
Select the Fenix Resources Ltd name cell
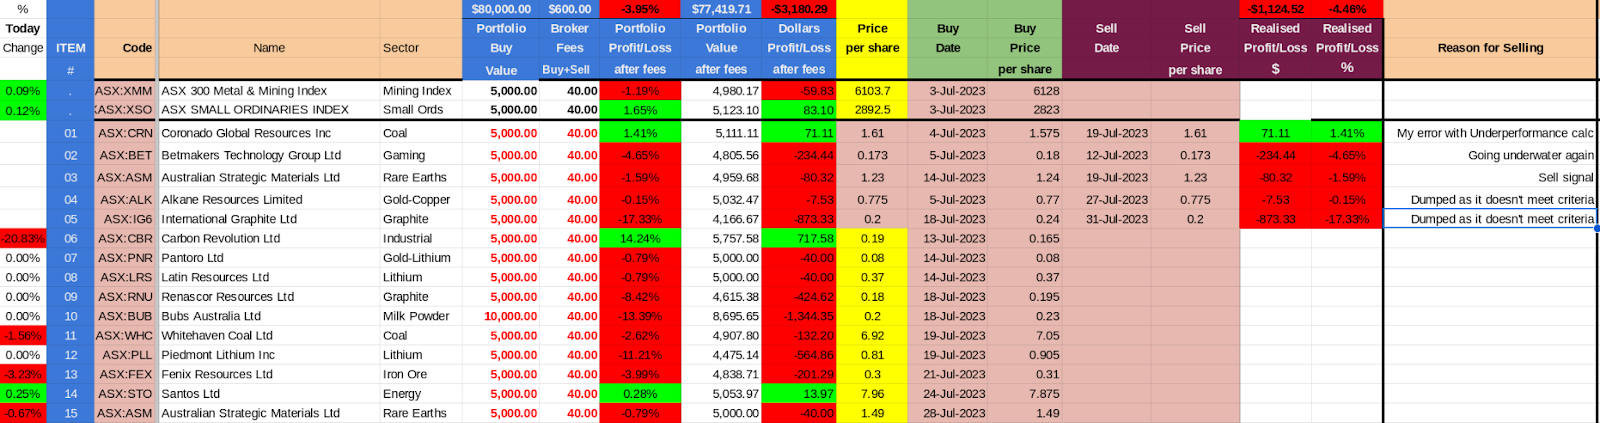(269, 374)
